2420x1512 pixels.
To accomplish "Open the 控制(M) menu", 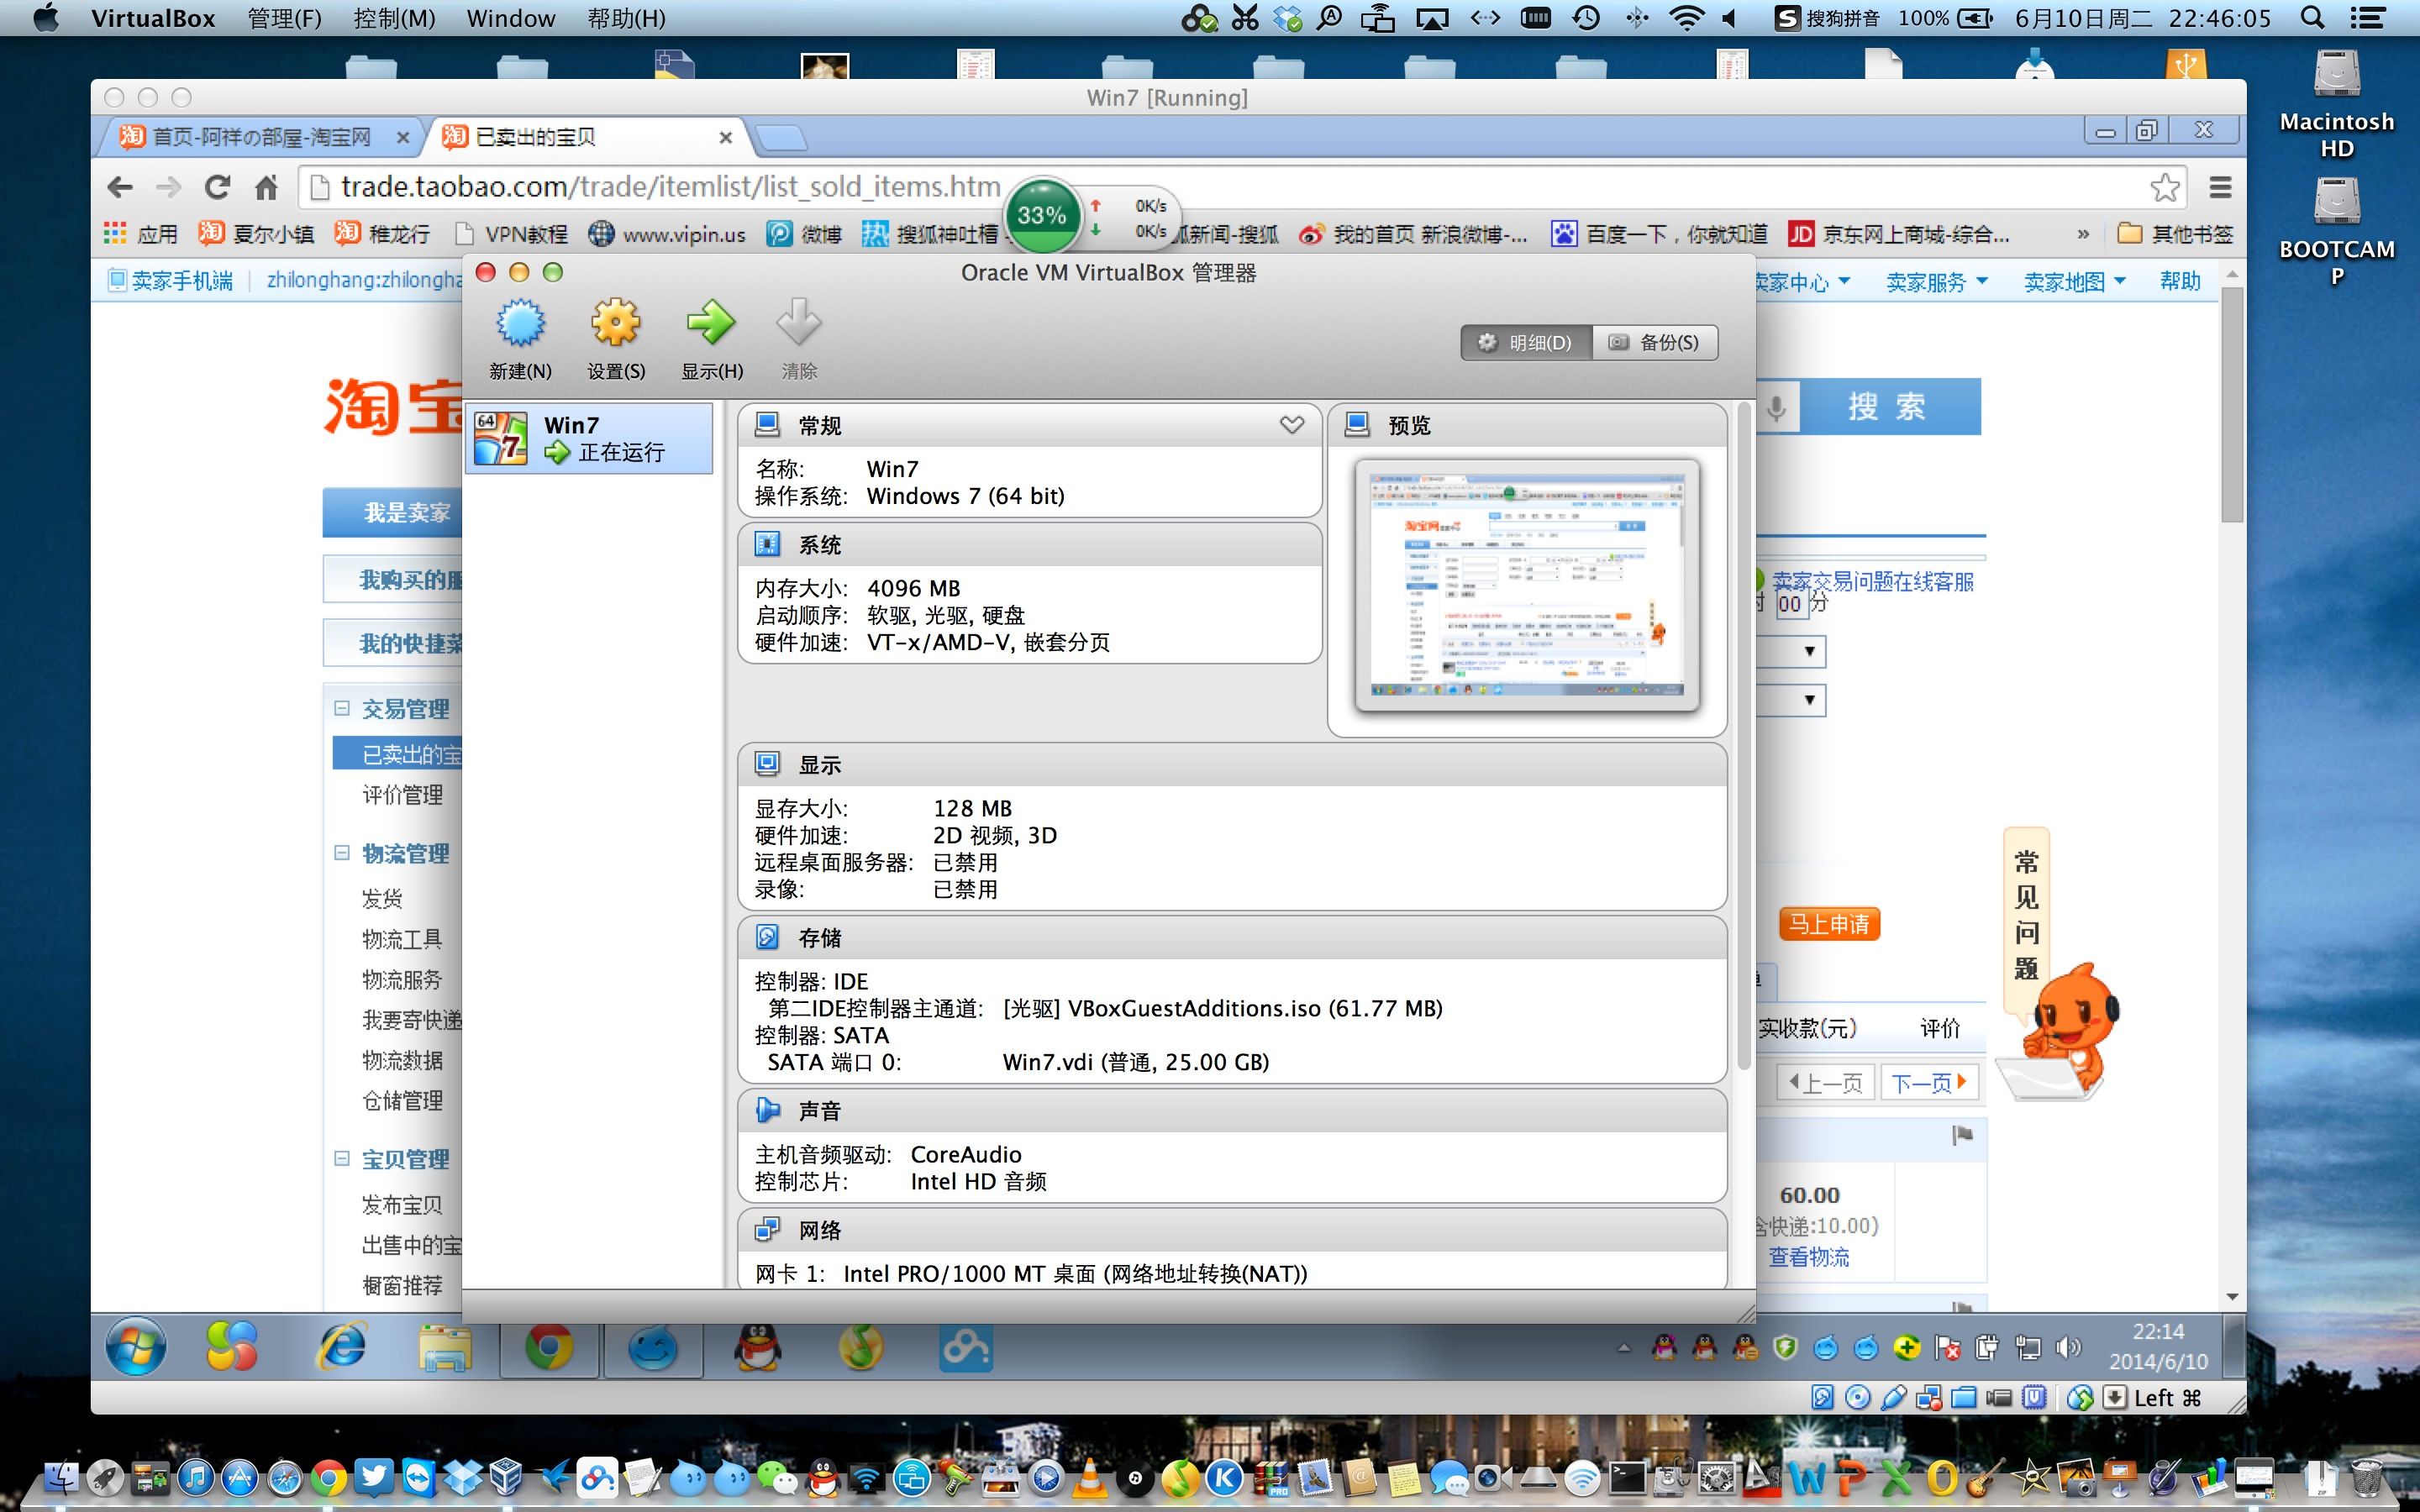I will tap(394, 18).
